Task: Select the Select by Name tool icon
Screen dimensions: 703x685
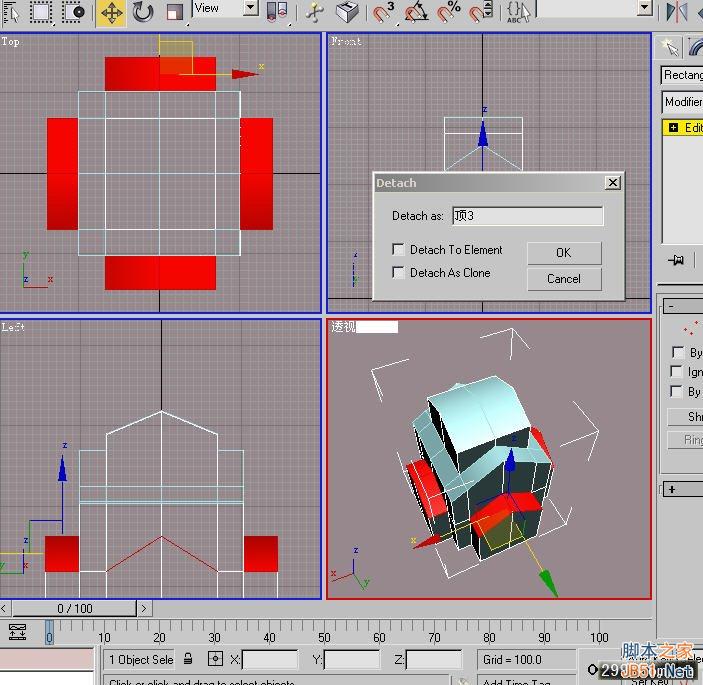Action: [x=10, y=12]
